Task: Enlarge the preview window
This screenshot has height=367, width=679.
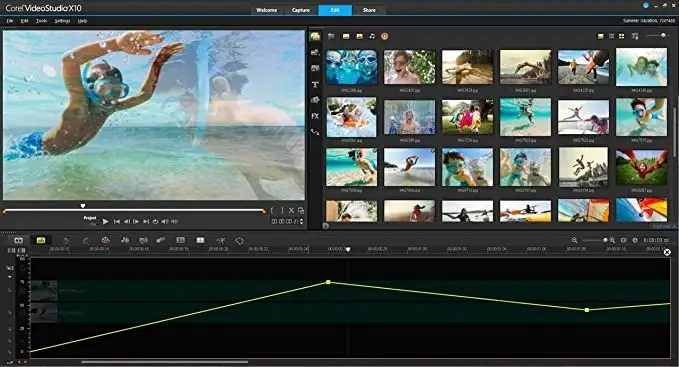Action: click(x=301, y=210)
